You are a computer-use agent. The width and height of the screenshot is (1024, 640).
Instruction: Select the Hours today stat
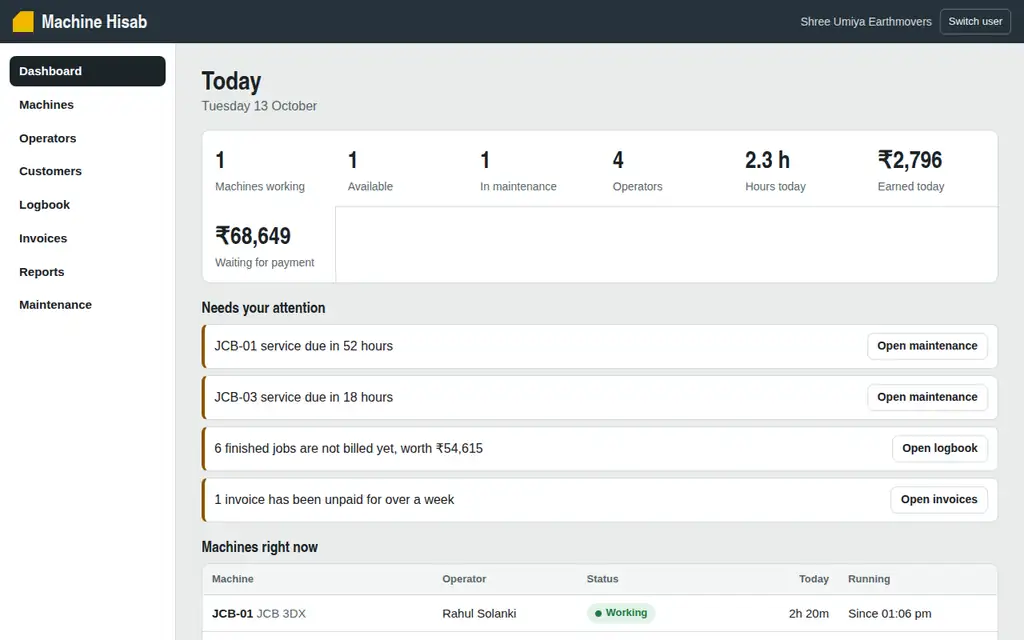pyautogui.click(x=799, y=169)
